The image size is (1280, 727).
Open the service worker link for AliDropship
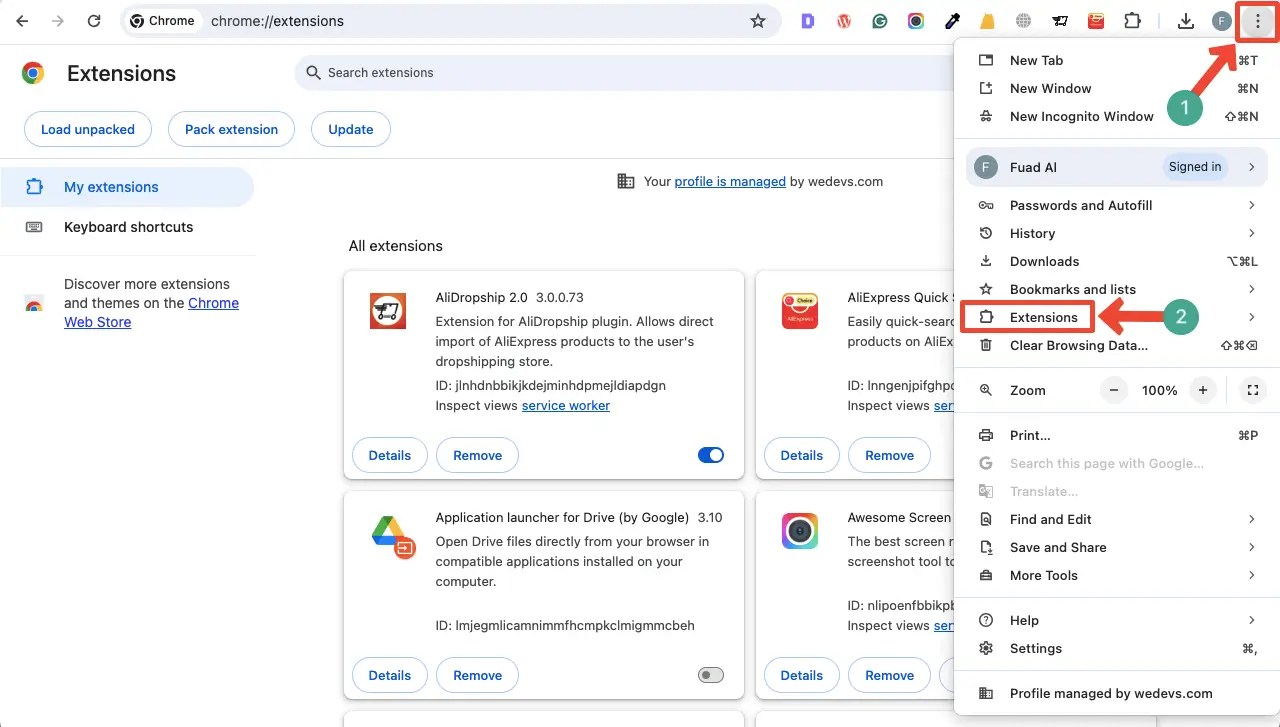click(x=565, y=405)
